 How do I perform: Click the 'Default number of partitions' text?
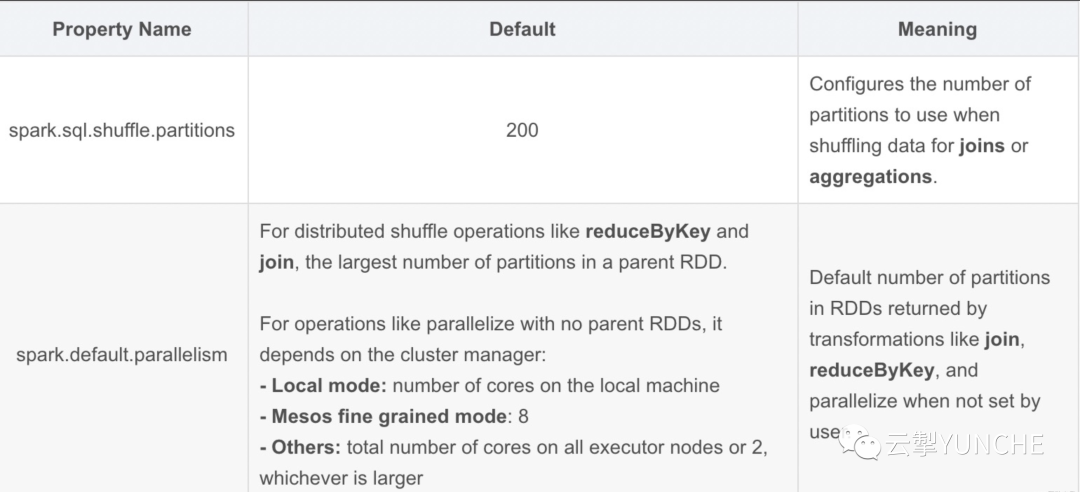point(929,277)
